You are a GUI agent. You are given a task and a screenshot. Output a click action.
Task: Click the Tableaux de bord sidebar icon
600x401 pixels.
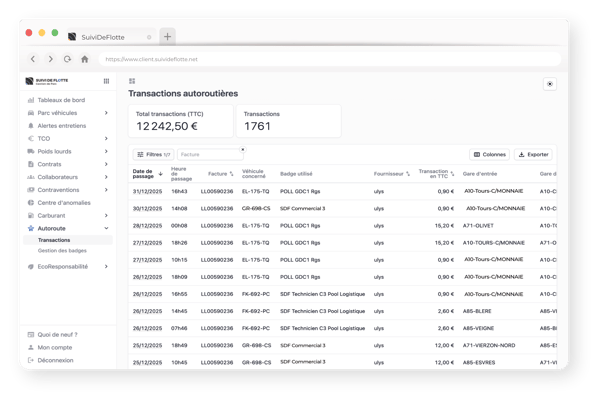pyautogui.click(x=29, y=100)
